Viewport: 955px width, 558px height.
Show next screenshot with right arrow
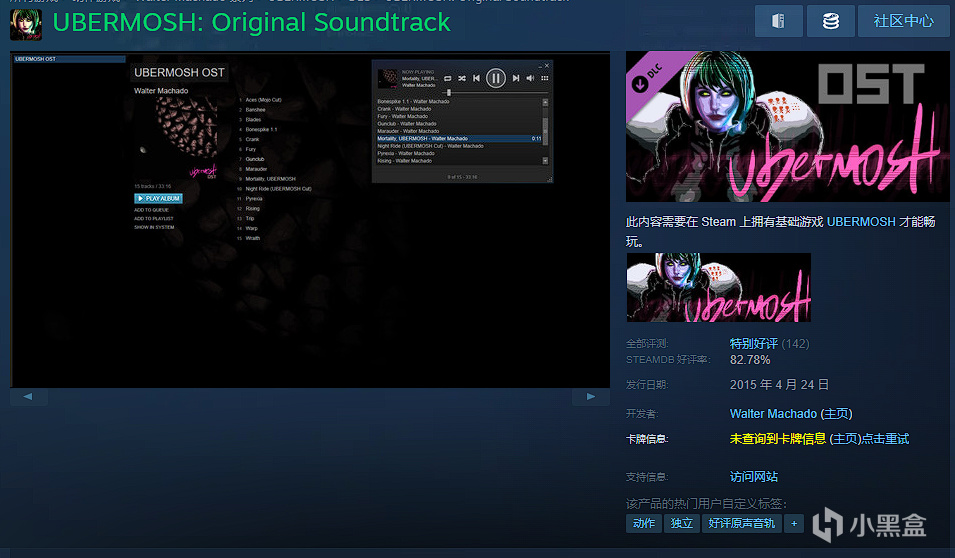click(590, 397)
